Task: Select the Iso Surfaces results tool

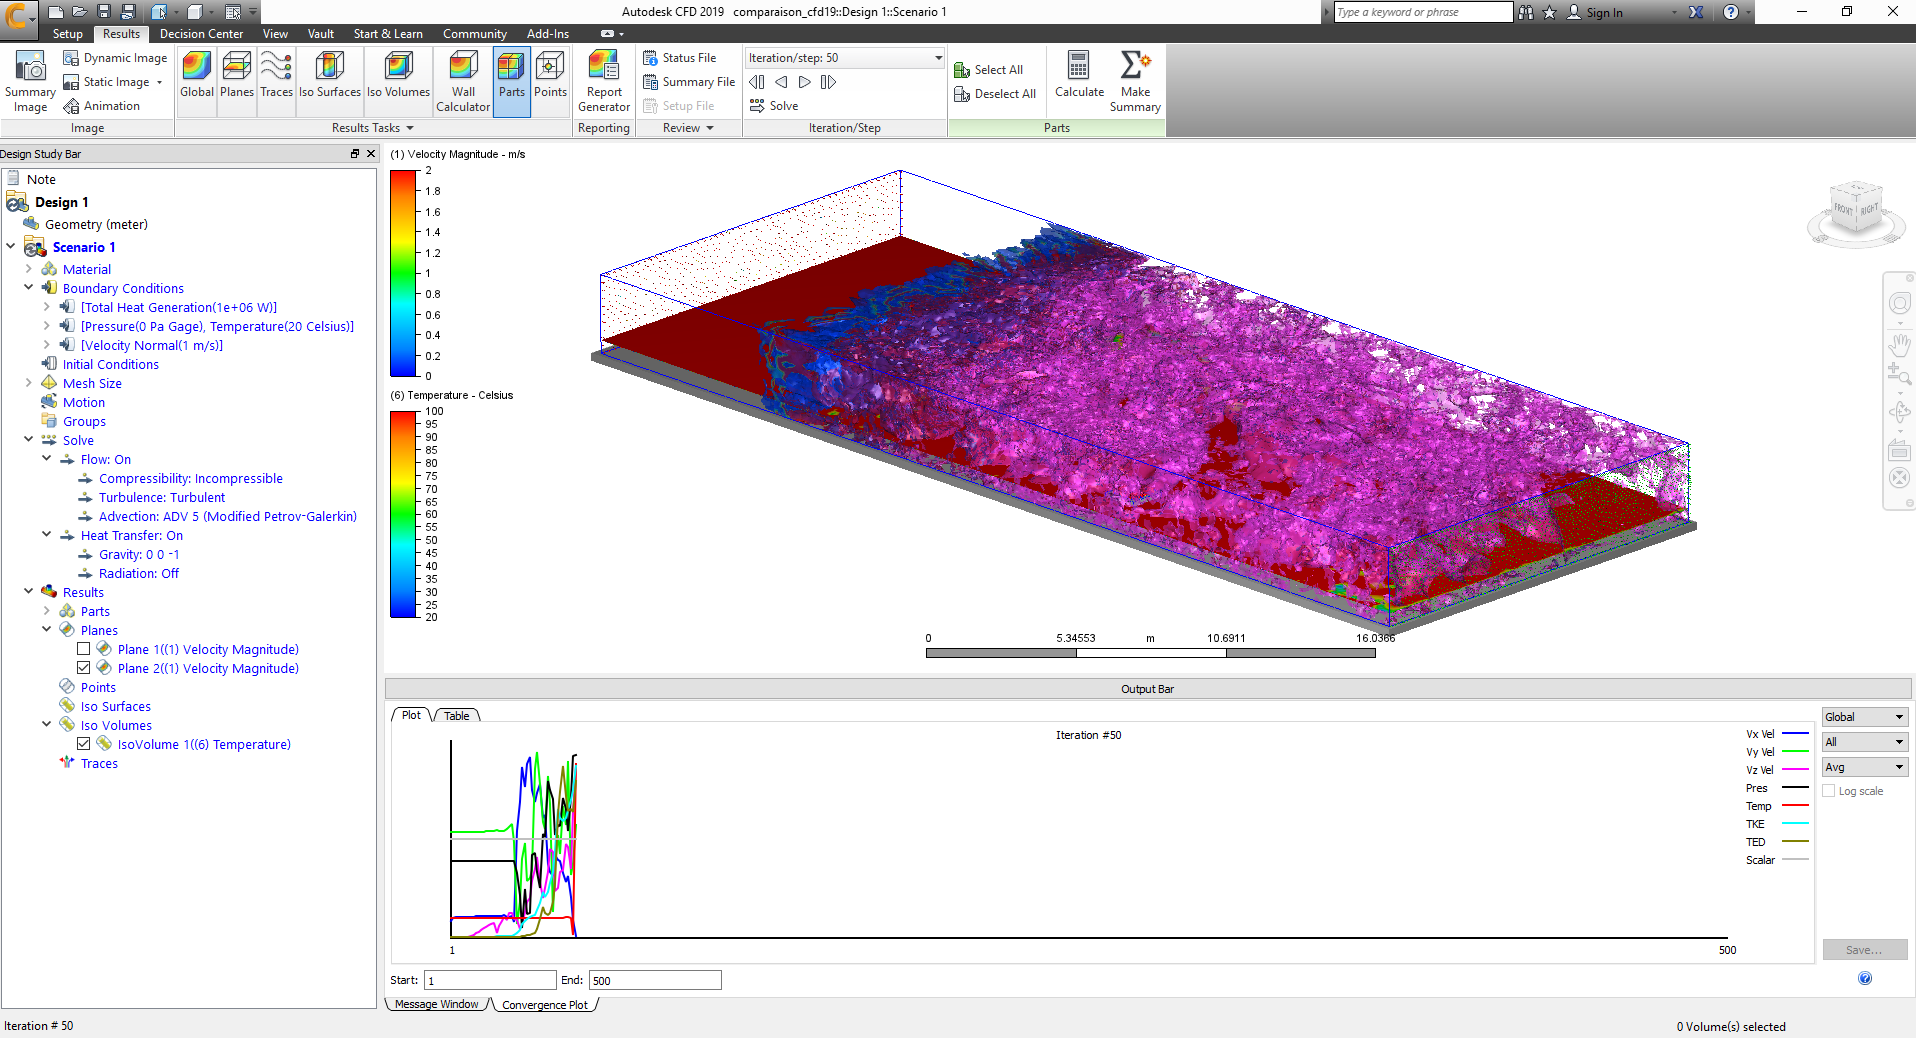Action: [x=329, y=80]
